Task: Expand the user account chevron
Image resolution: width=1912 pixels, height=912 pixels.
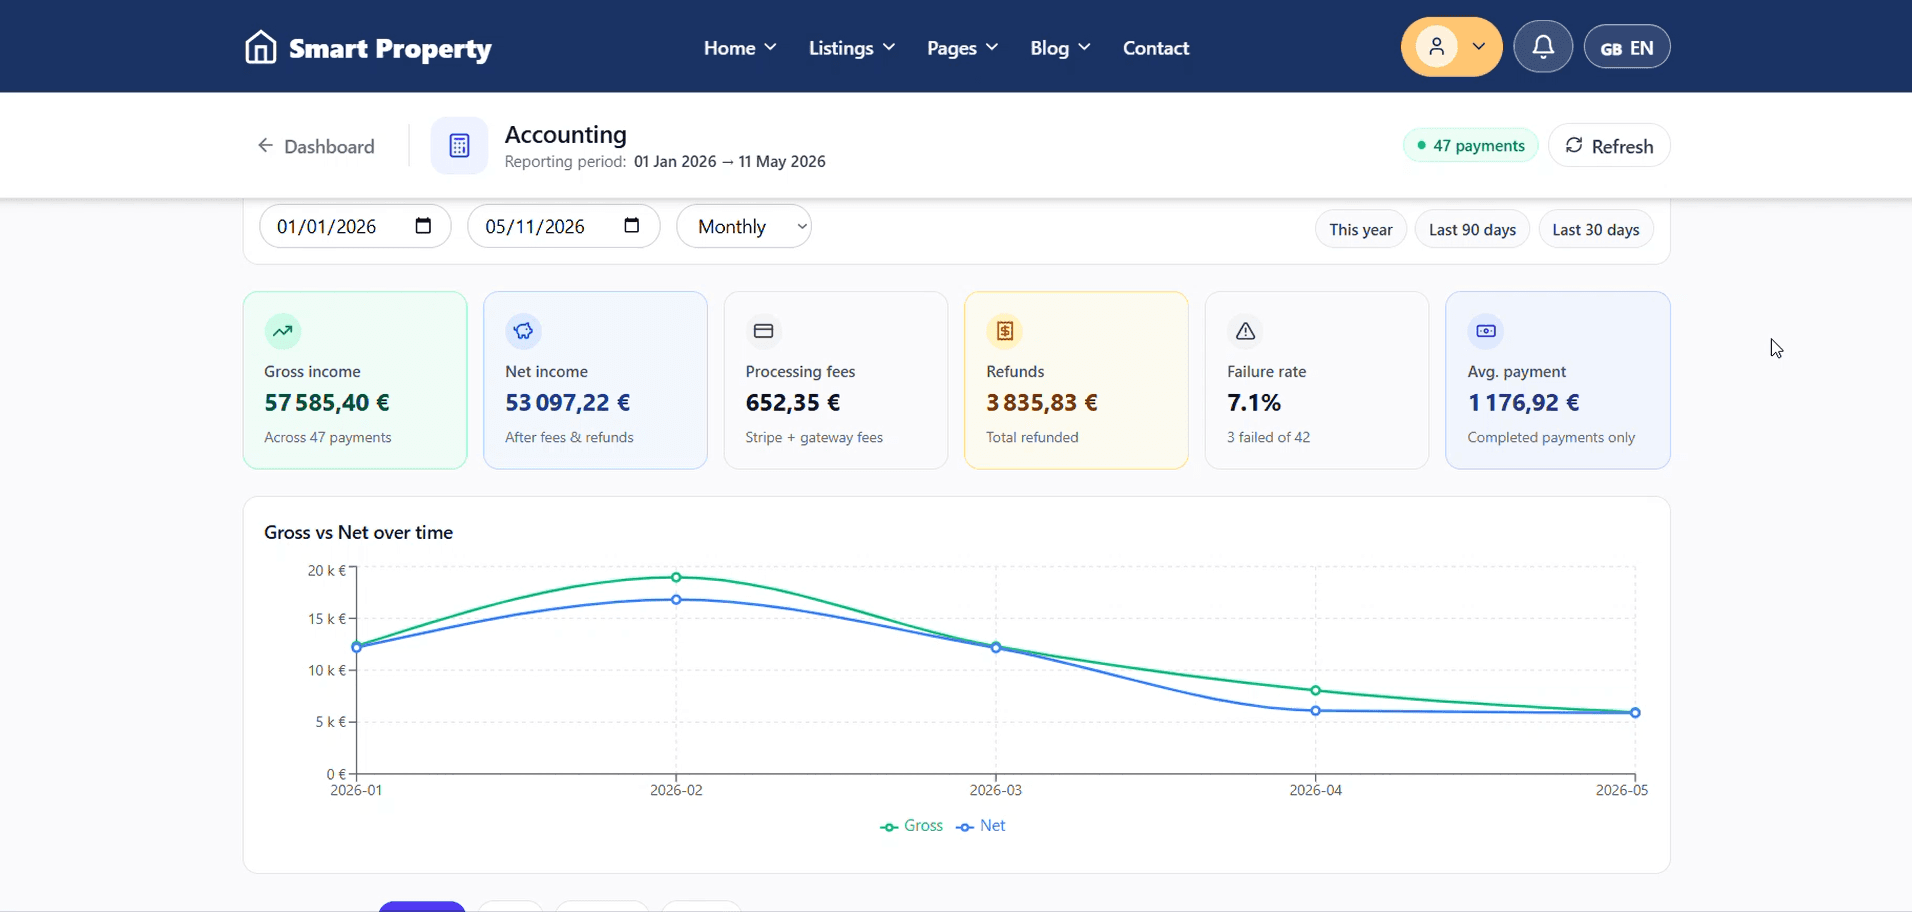Action: click(1479, 46)
